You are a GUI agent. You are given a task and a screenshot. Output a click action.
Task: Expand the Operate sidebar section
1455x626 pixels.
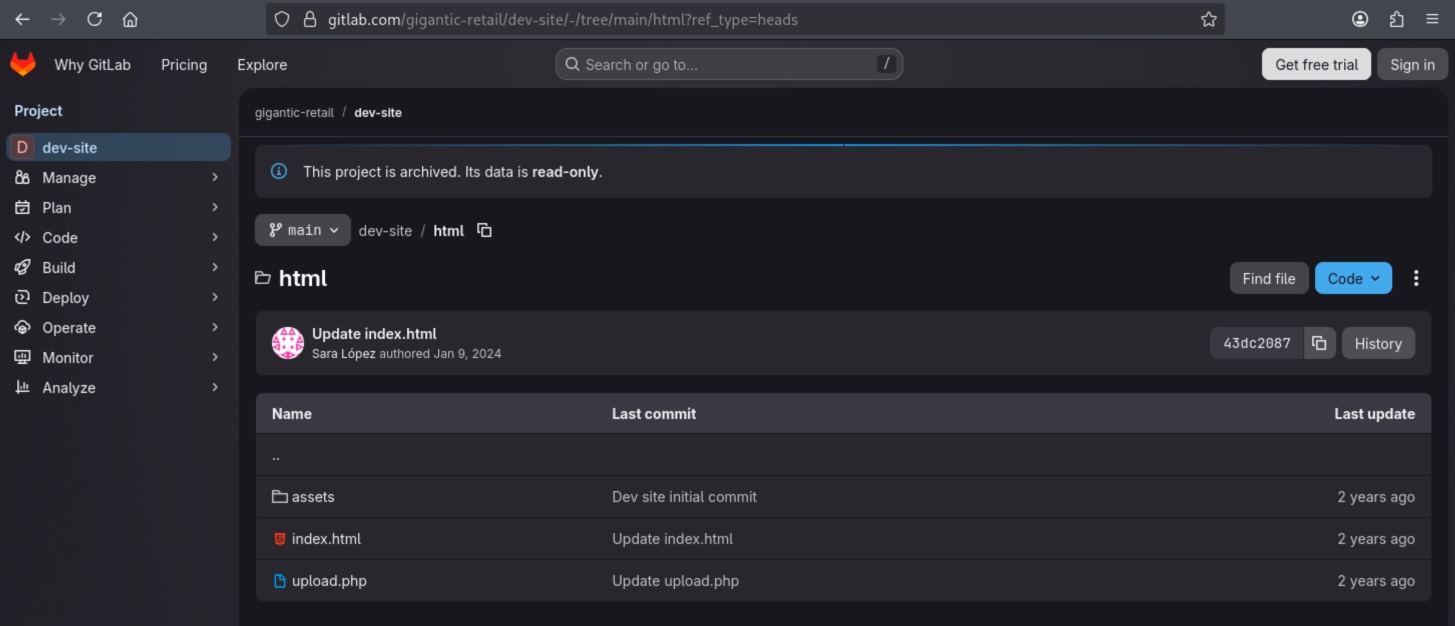pos(69,327)
